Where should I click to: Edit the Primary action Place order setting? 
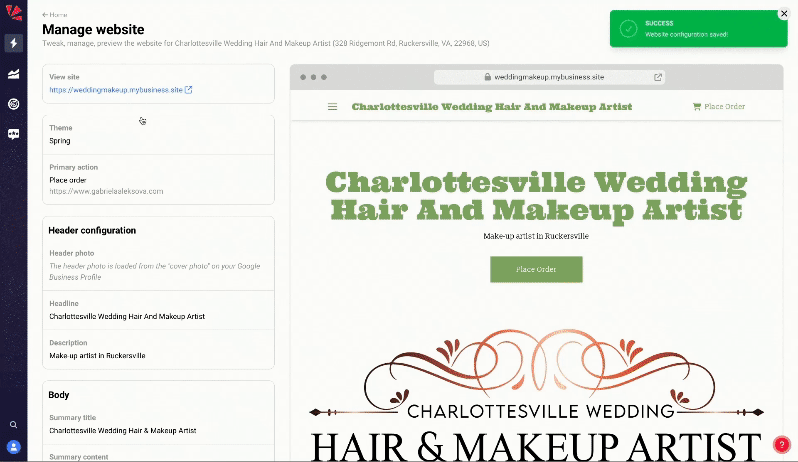(157, 180)
